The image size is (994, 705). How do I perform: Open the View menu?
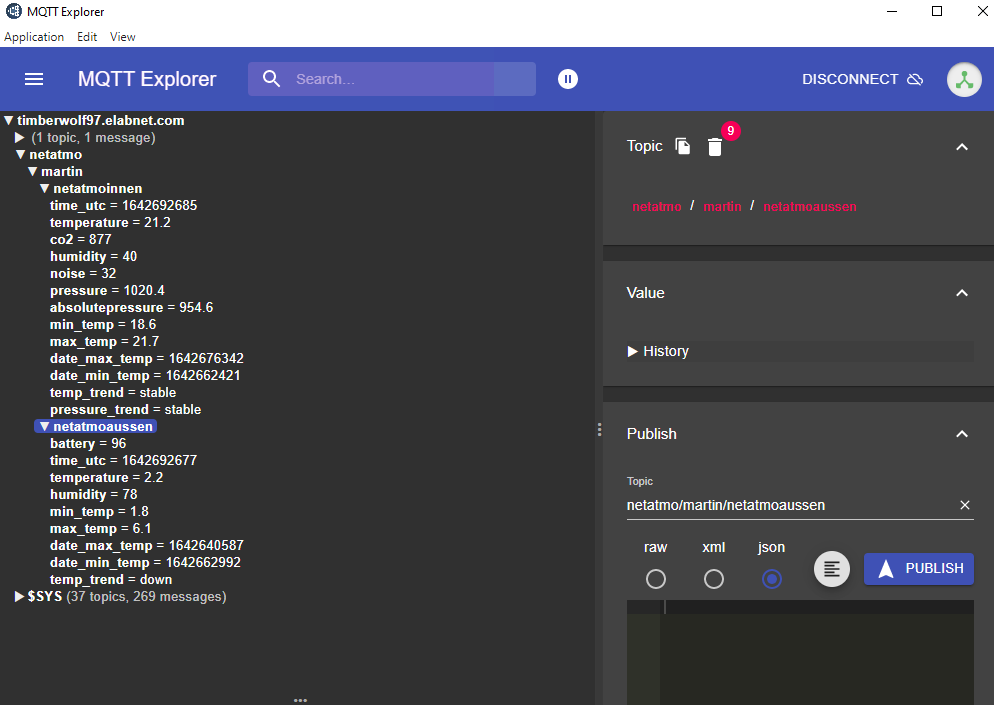[x=122, y=37]
